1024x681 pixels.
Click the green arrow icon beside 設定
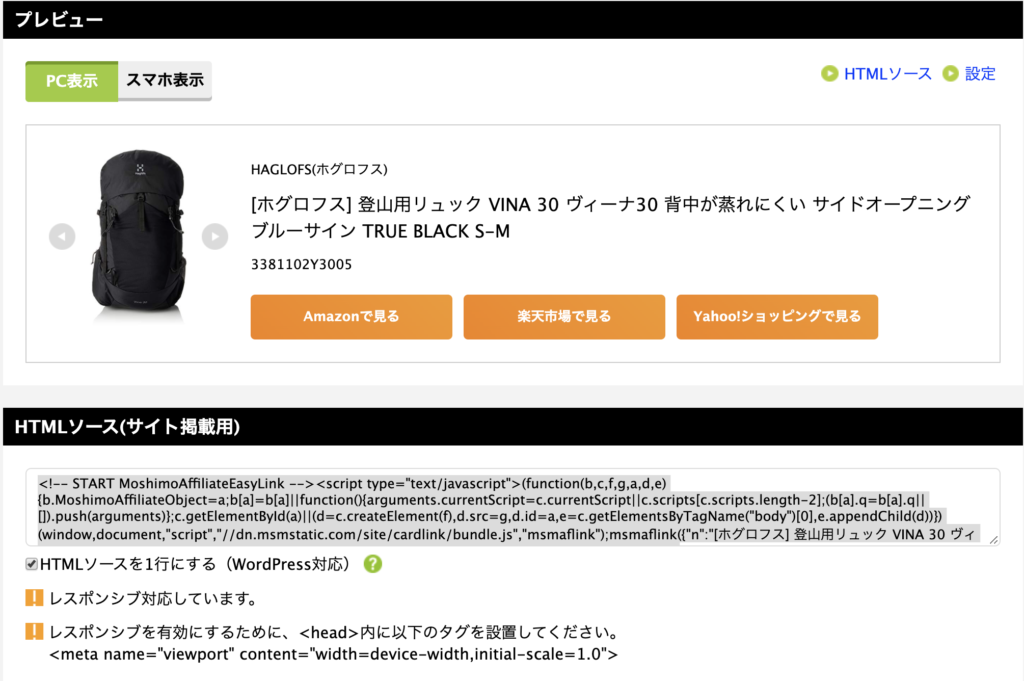coord(950,74)
